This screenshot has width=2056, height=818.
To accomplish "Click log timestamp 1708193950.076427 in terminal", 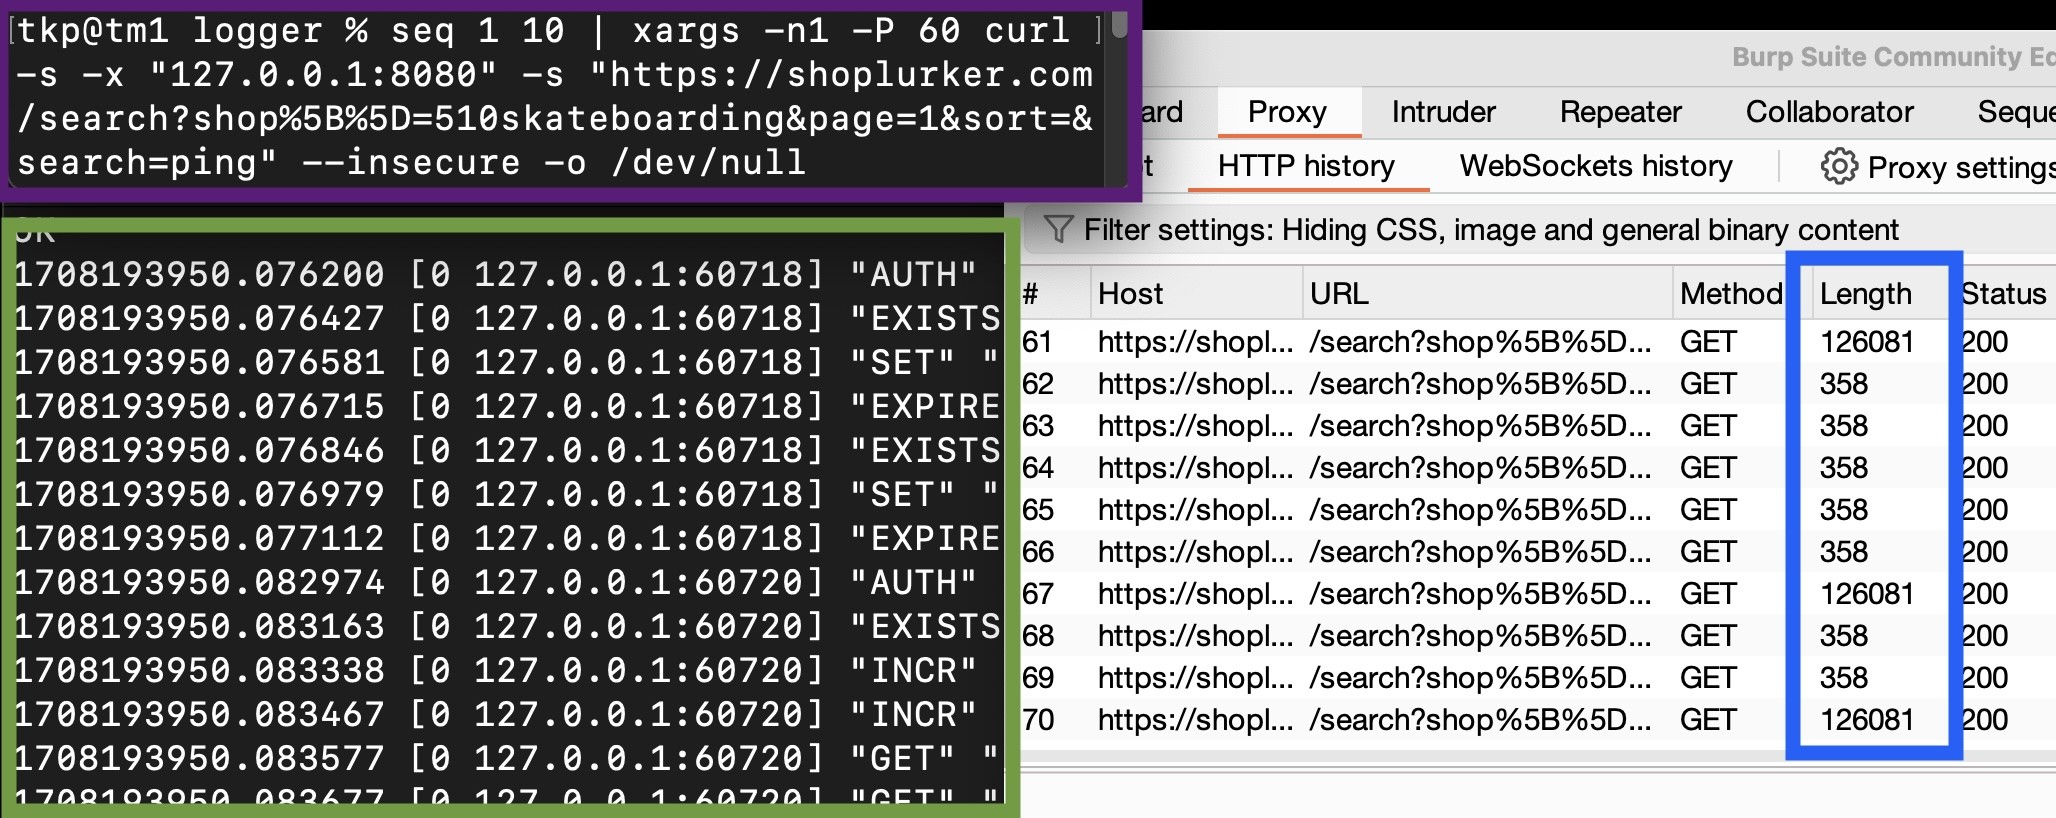I will [200, 318].
